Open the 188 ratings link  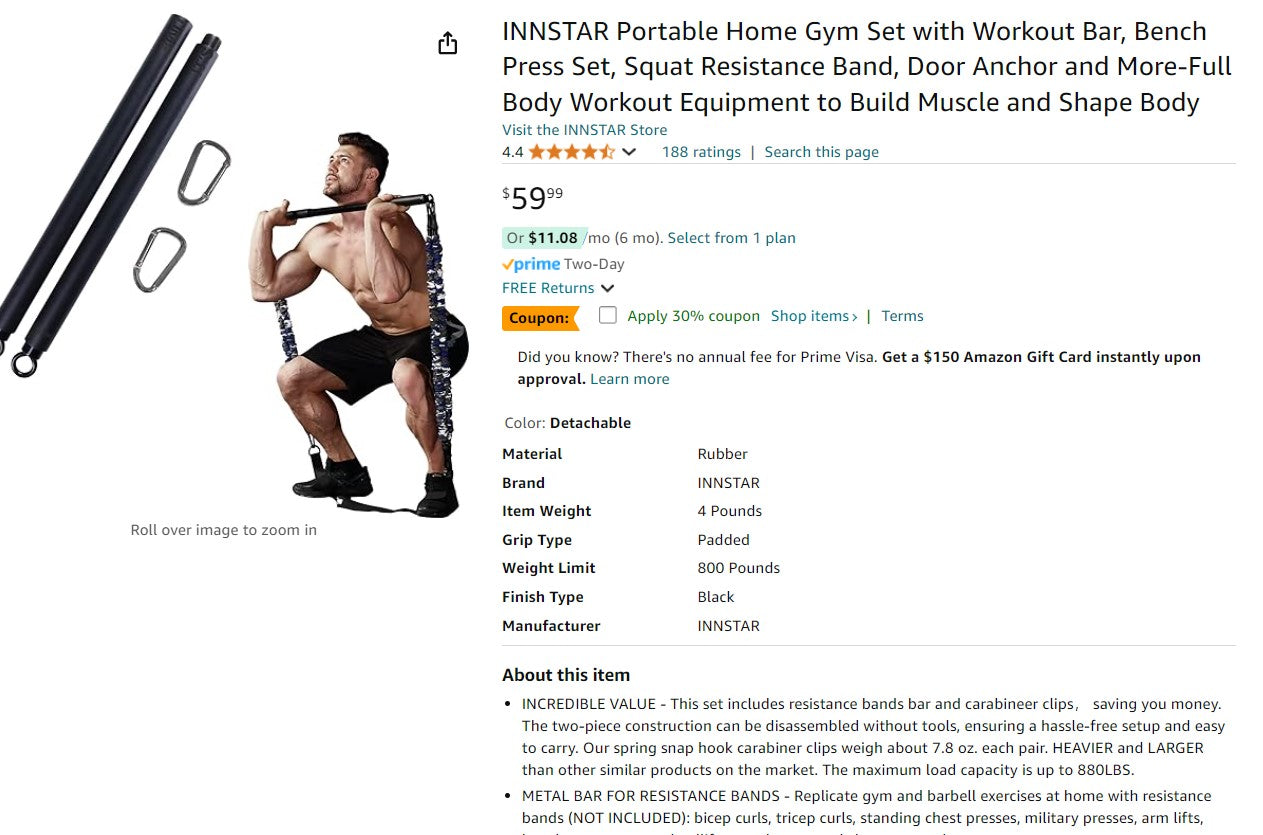click(700, 151)
